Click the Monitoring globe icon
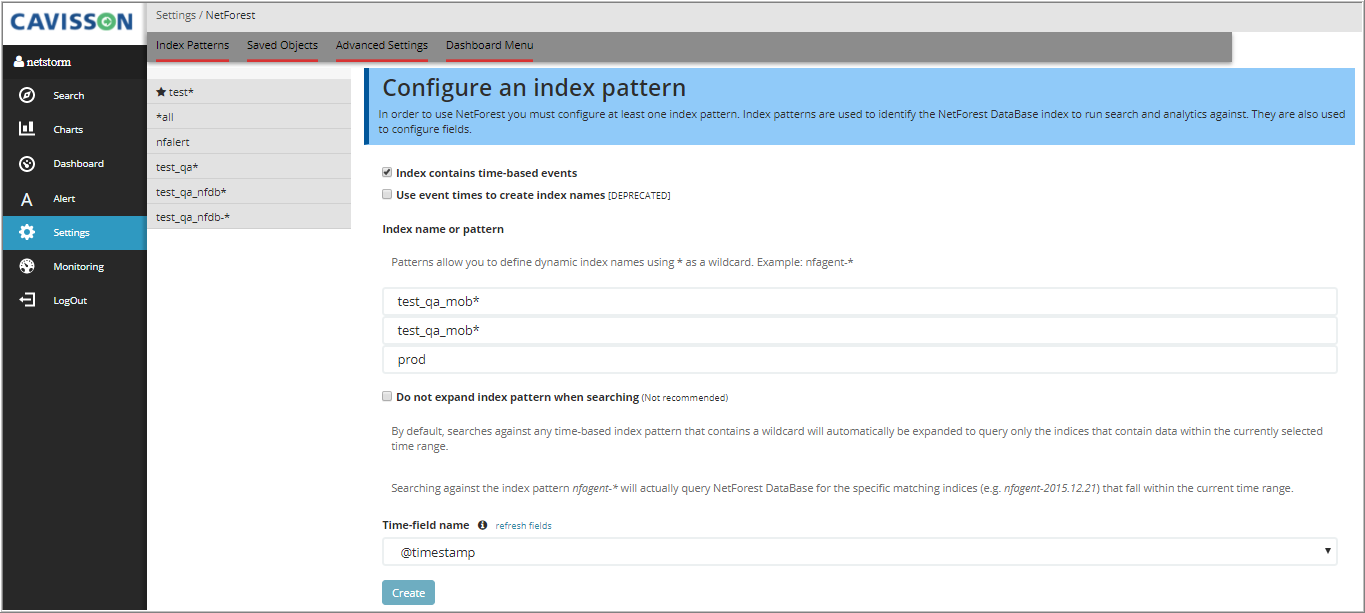 27,267
